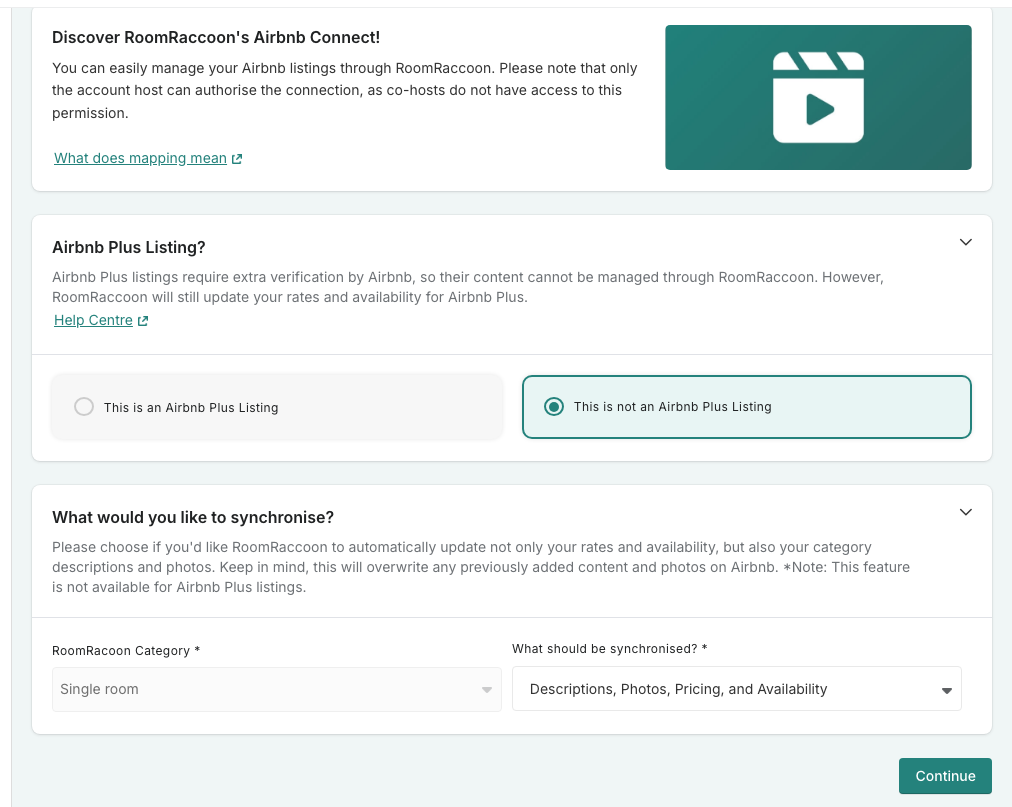Click the 'Discover RoomRaccoon's Airbnb Connect!' heading
This screenshot has height=807, width=1012.
coord(216,37)
